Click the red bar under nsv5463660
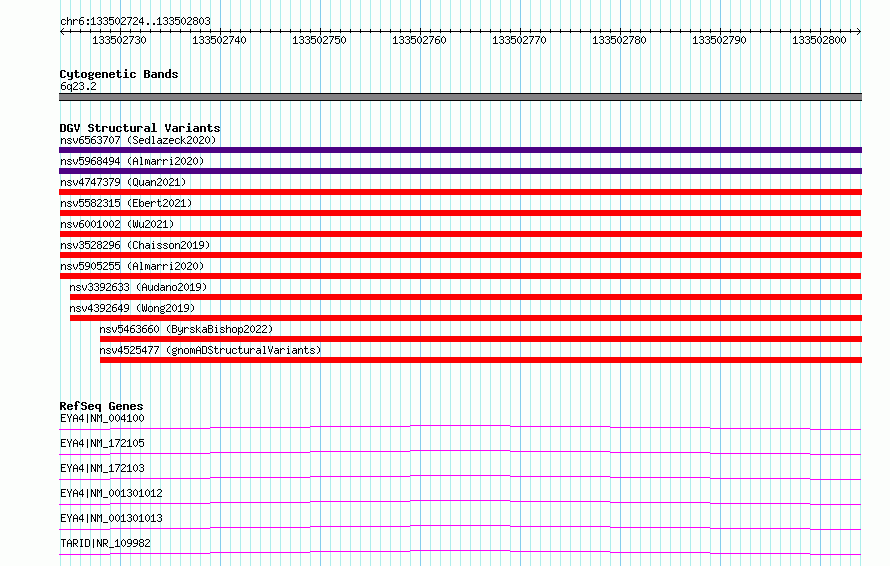The width and height of the screenshot is (890, 566). pos(481,339)
